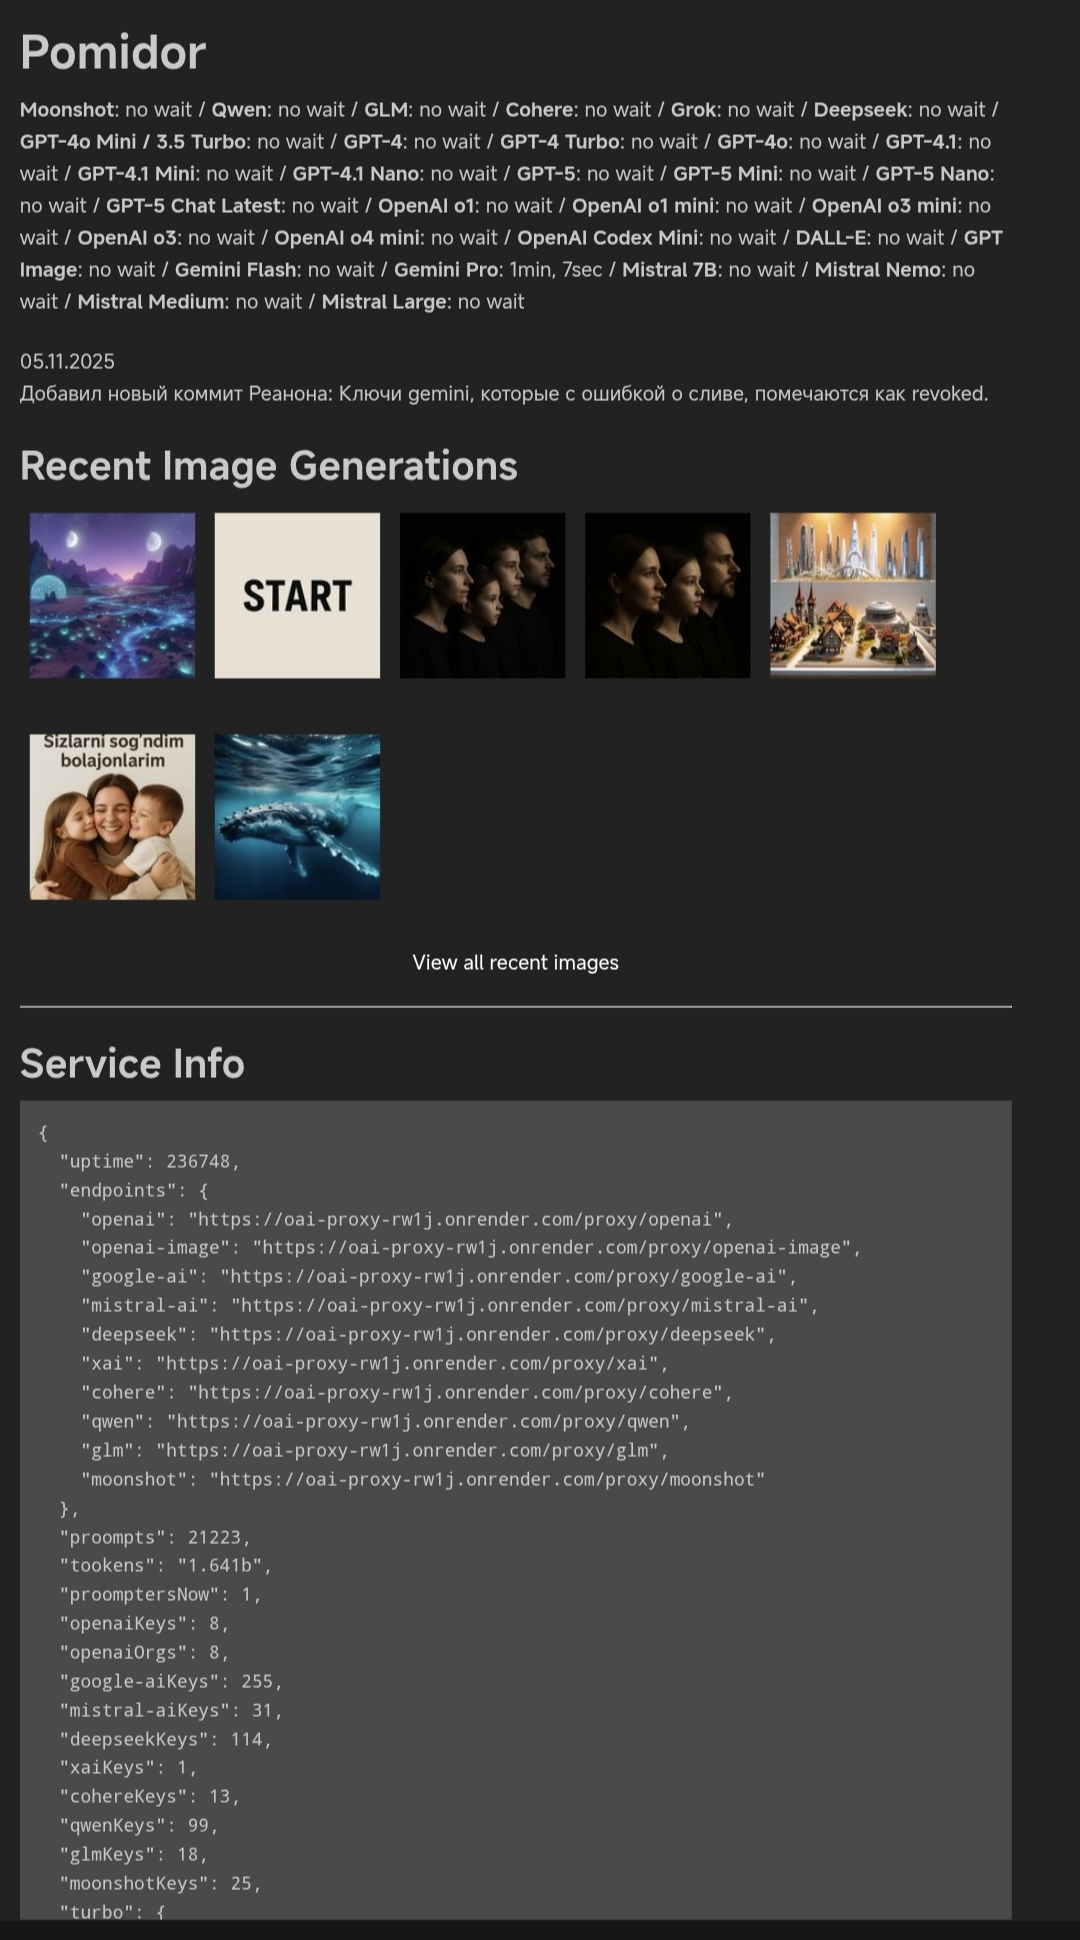
Task: Click the GPT-5 Chat Latest status
Action: 232,205
